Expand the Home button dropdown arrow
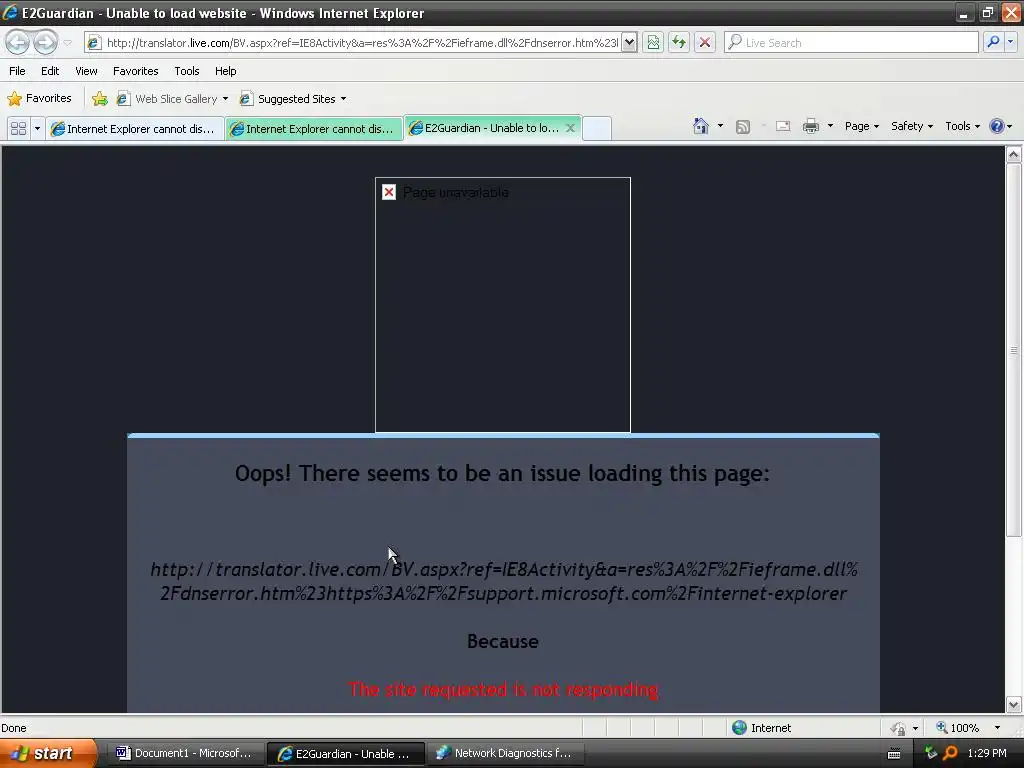Image resolution: width=1024 pixels, height=768 pixels. (x=720, y=126)
